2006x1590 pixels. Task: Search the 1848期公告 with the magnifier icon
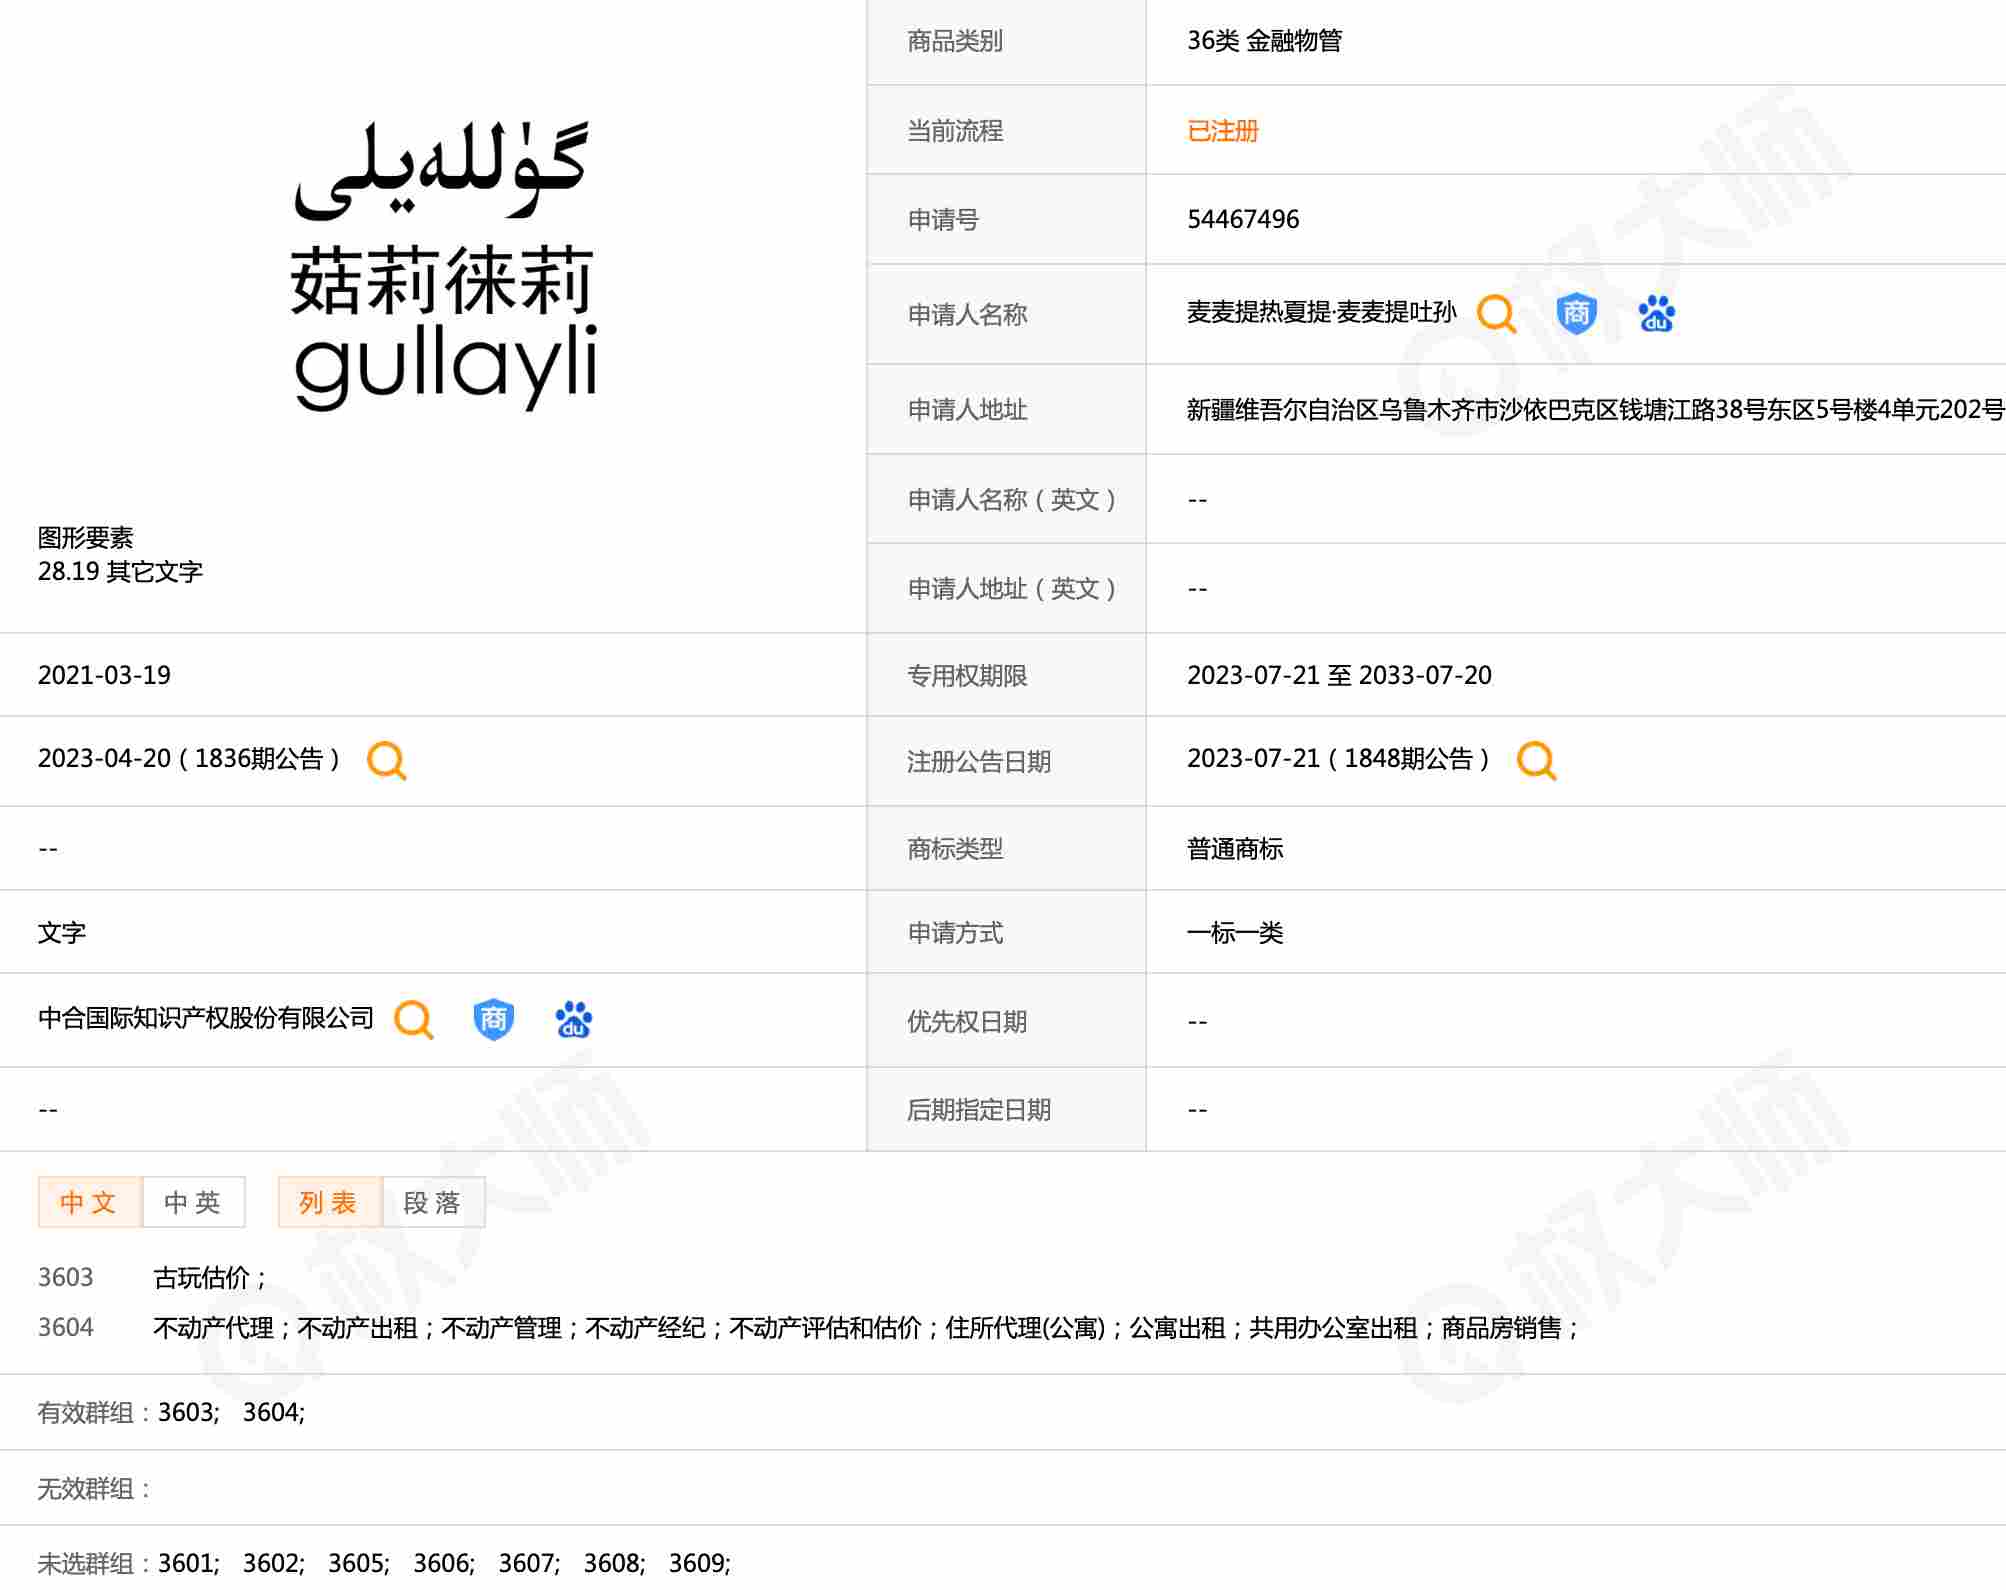pos(1536,760)
